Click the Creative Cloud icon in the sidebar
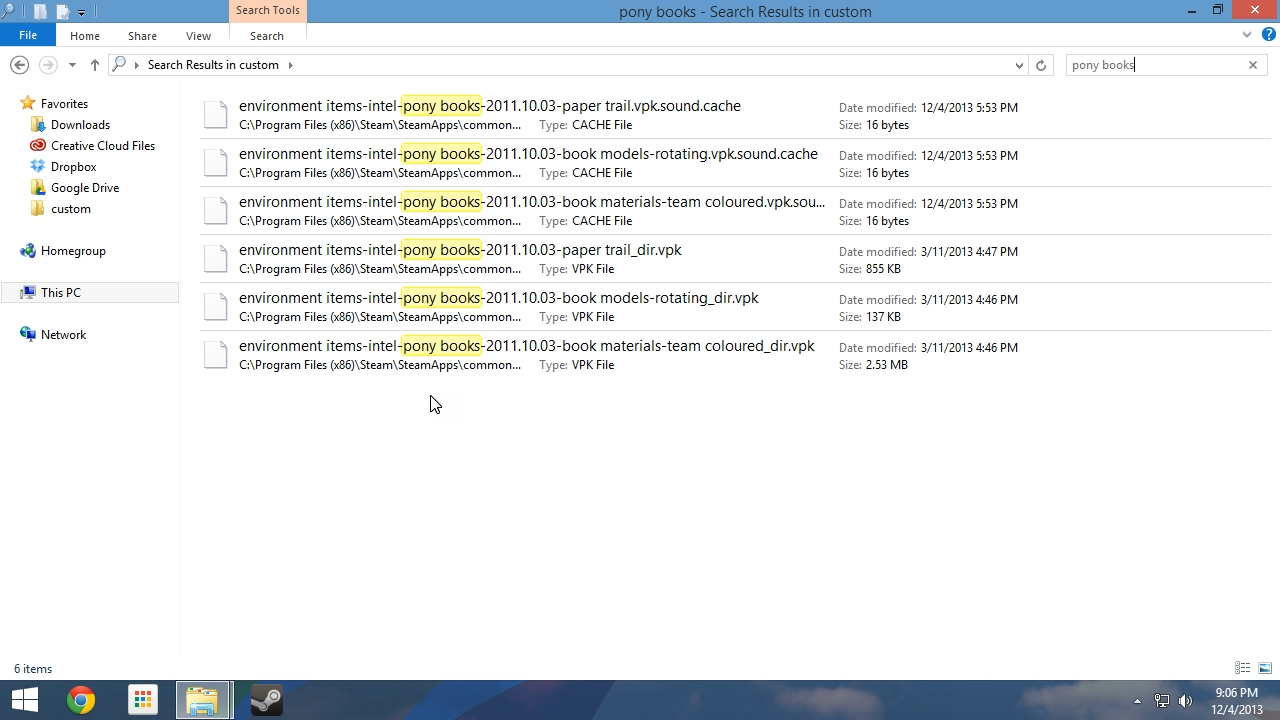 click(x=38, y=146)
